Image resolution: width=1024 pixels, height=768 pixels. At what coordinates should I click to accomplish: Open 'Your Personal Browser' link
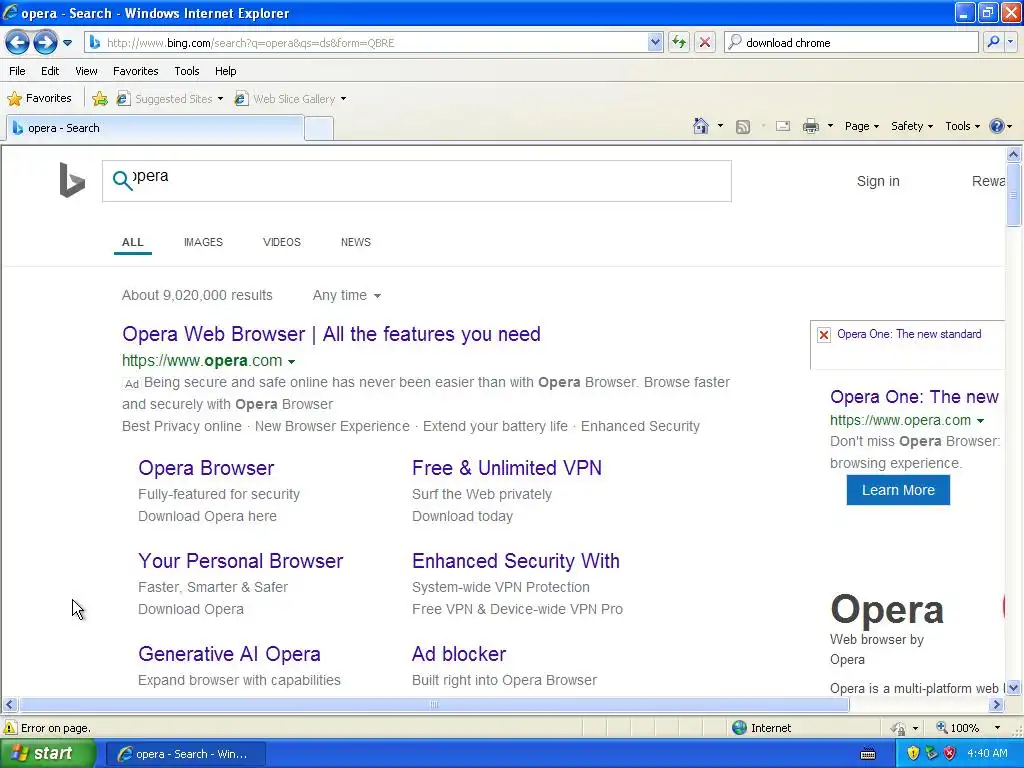(240, 561)
